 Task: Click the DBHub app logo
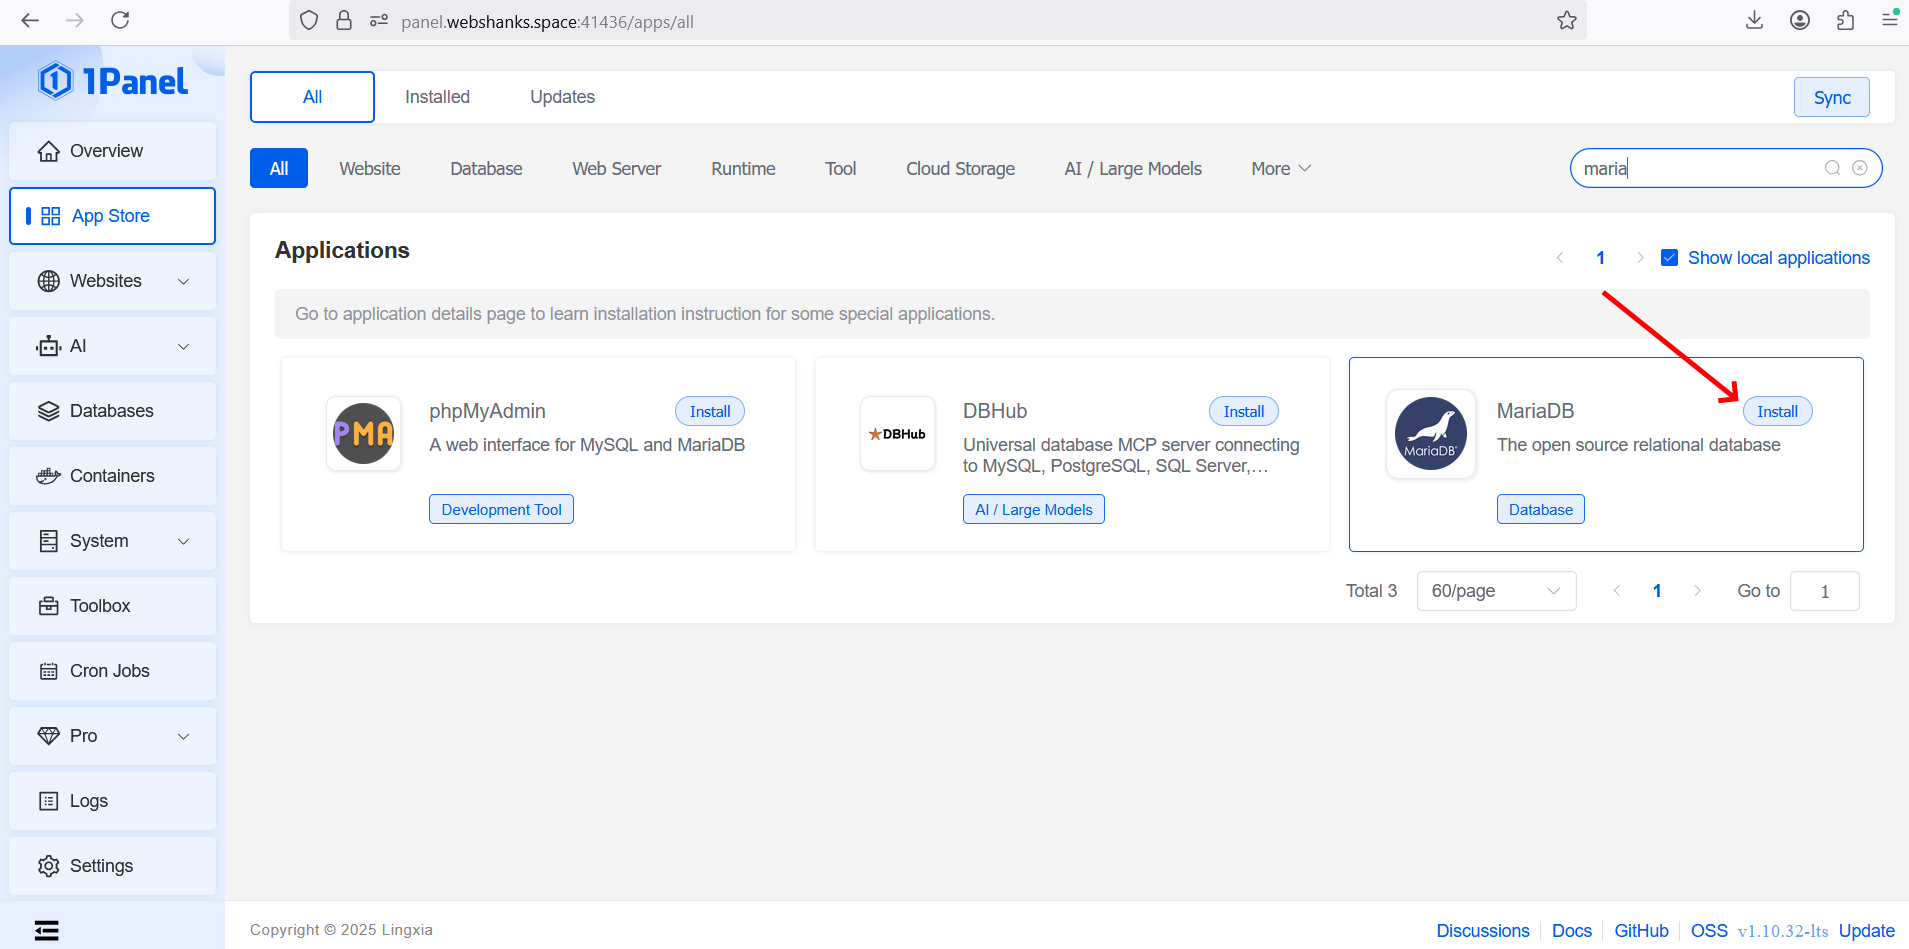tap(898, 434)
